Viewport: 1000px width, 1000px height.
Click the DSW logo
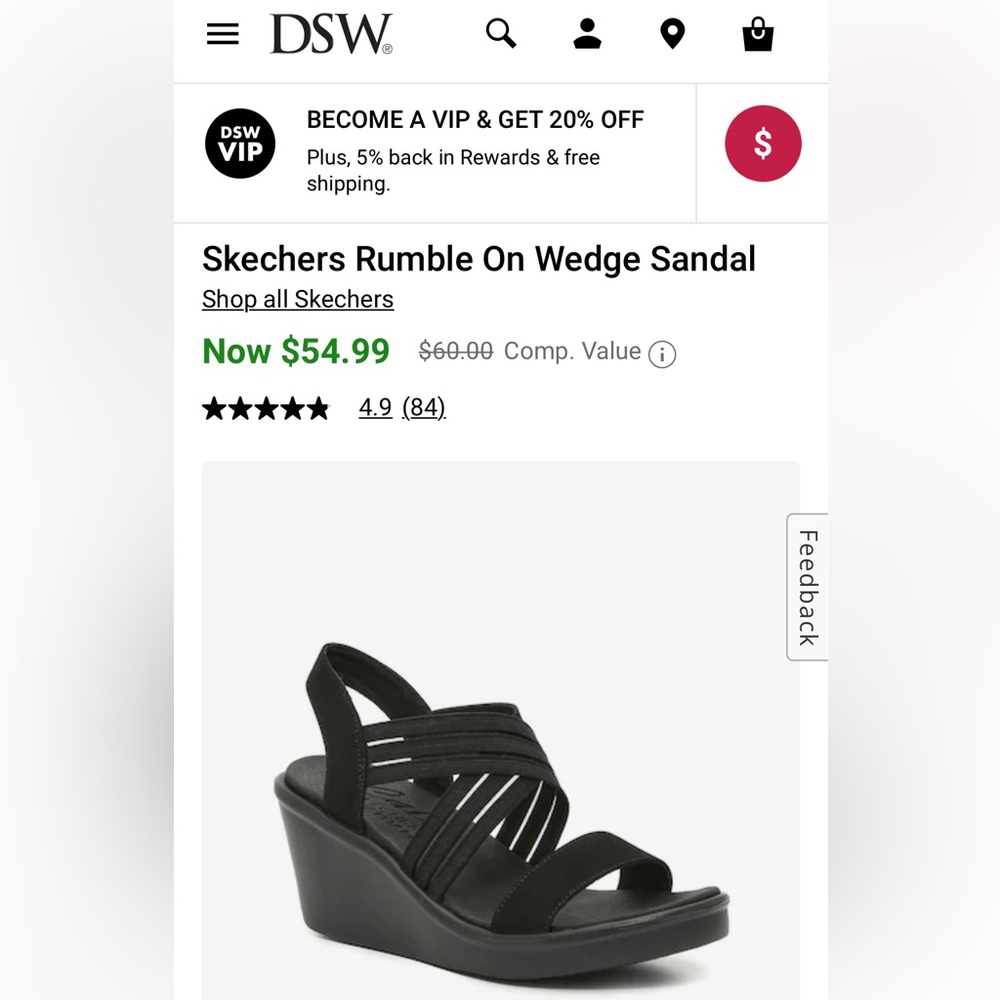click(330, 33)
